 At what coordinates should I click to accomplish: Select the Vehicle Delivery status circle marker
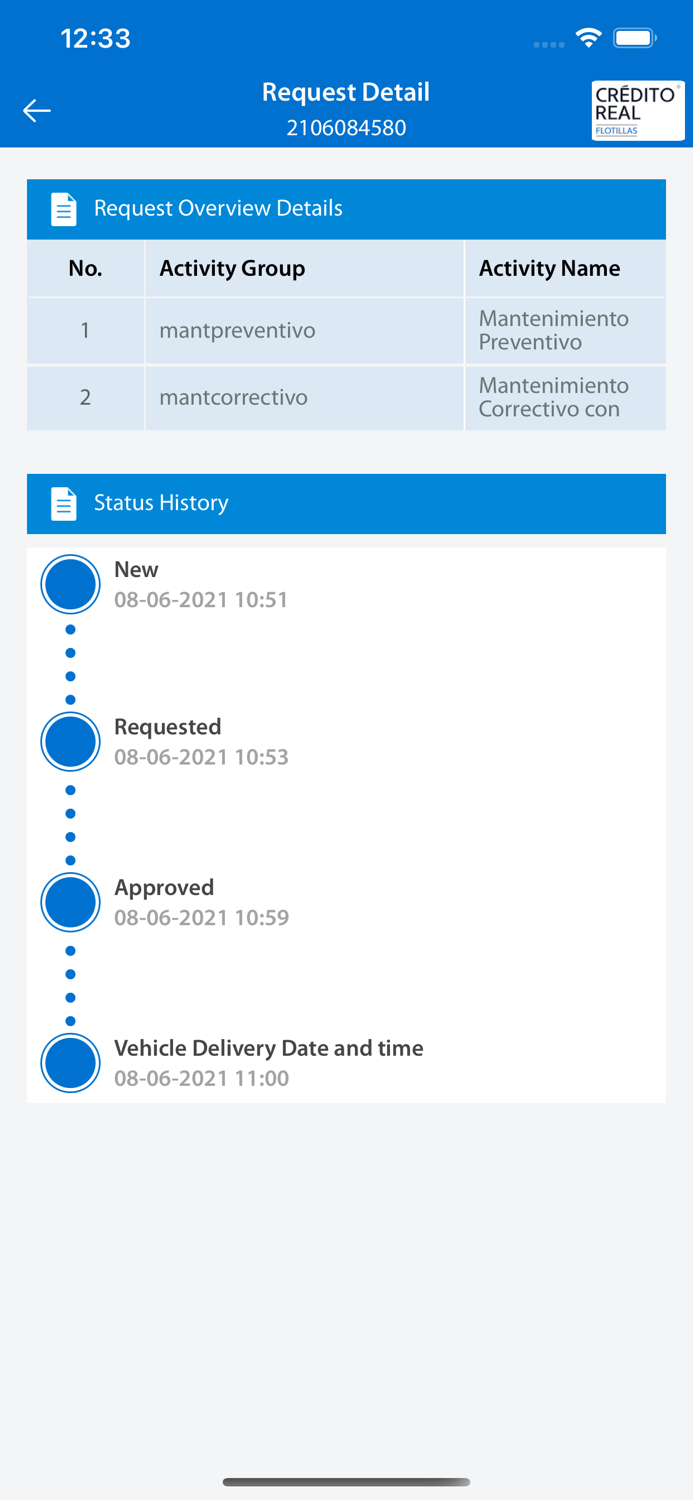[x=70, y=1062]
